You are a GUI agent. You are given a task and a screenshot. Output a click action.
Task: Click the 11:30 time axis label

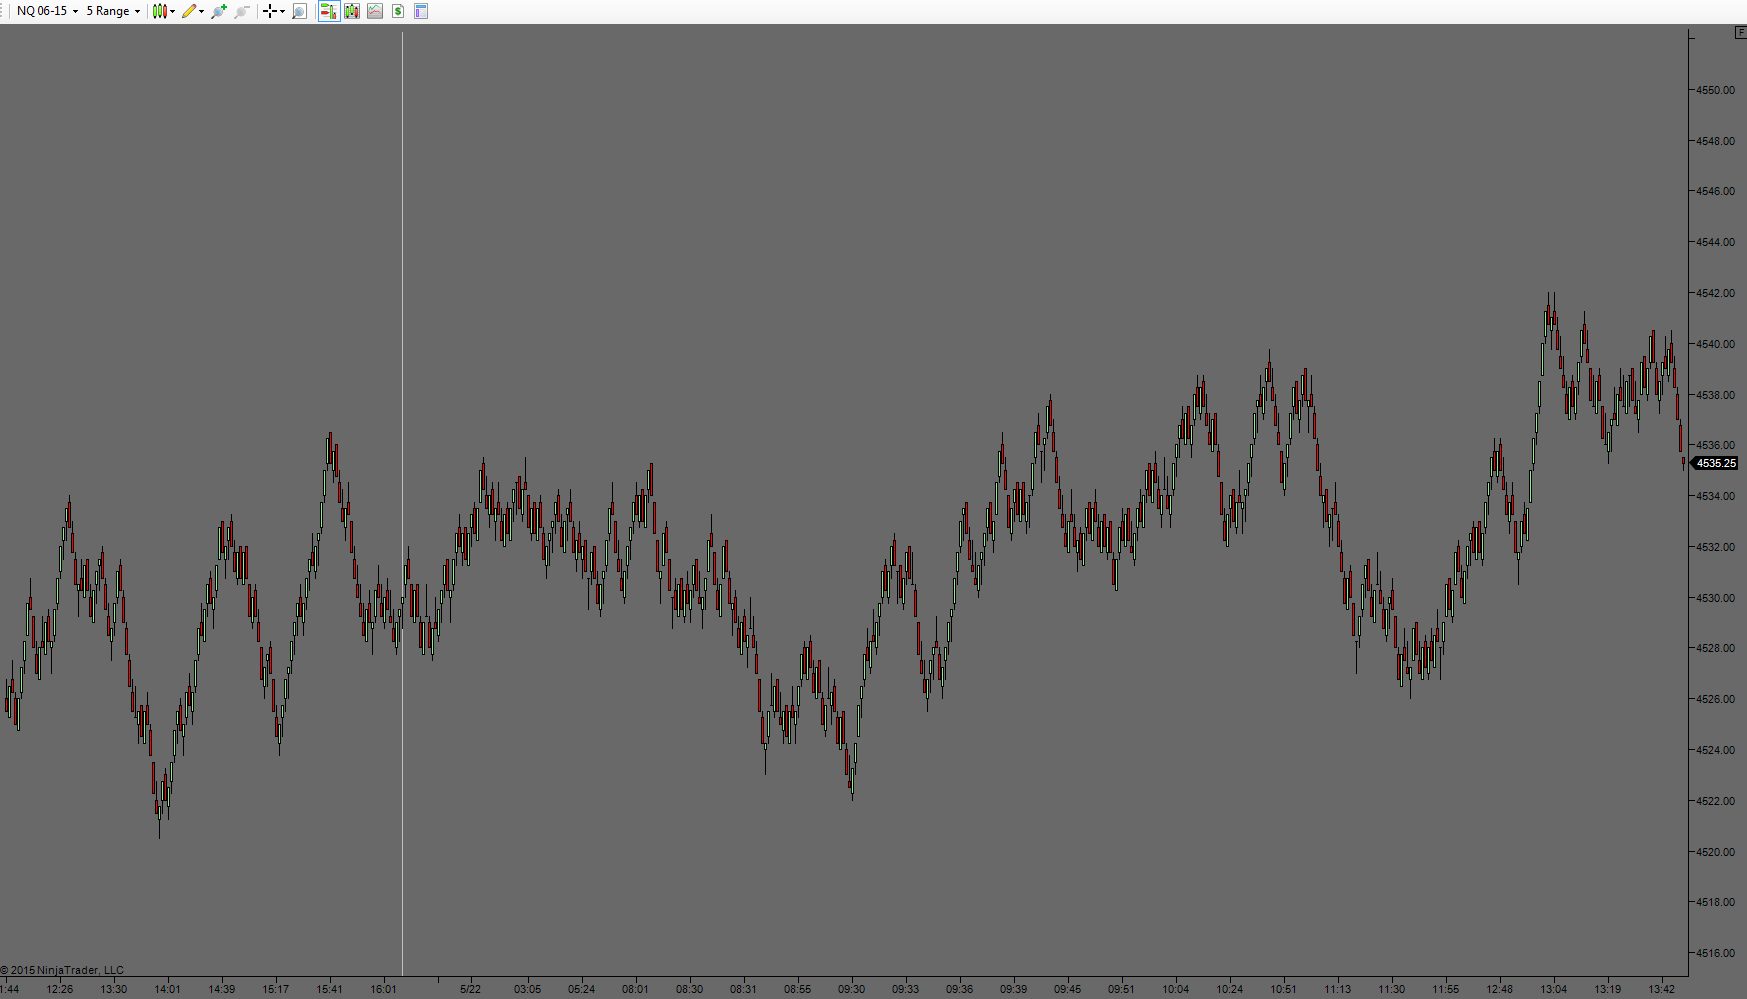(1392, 989)
